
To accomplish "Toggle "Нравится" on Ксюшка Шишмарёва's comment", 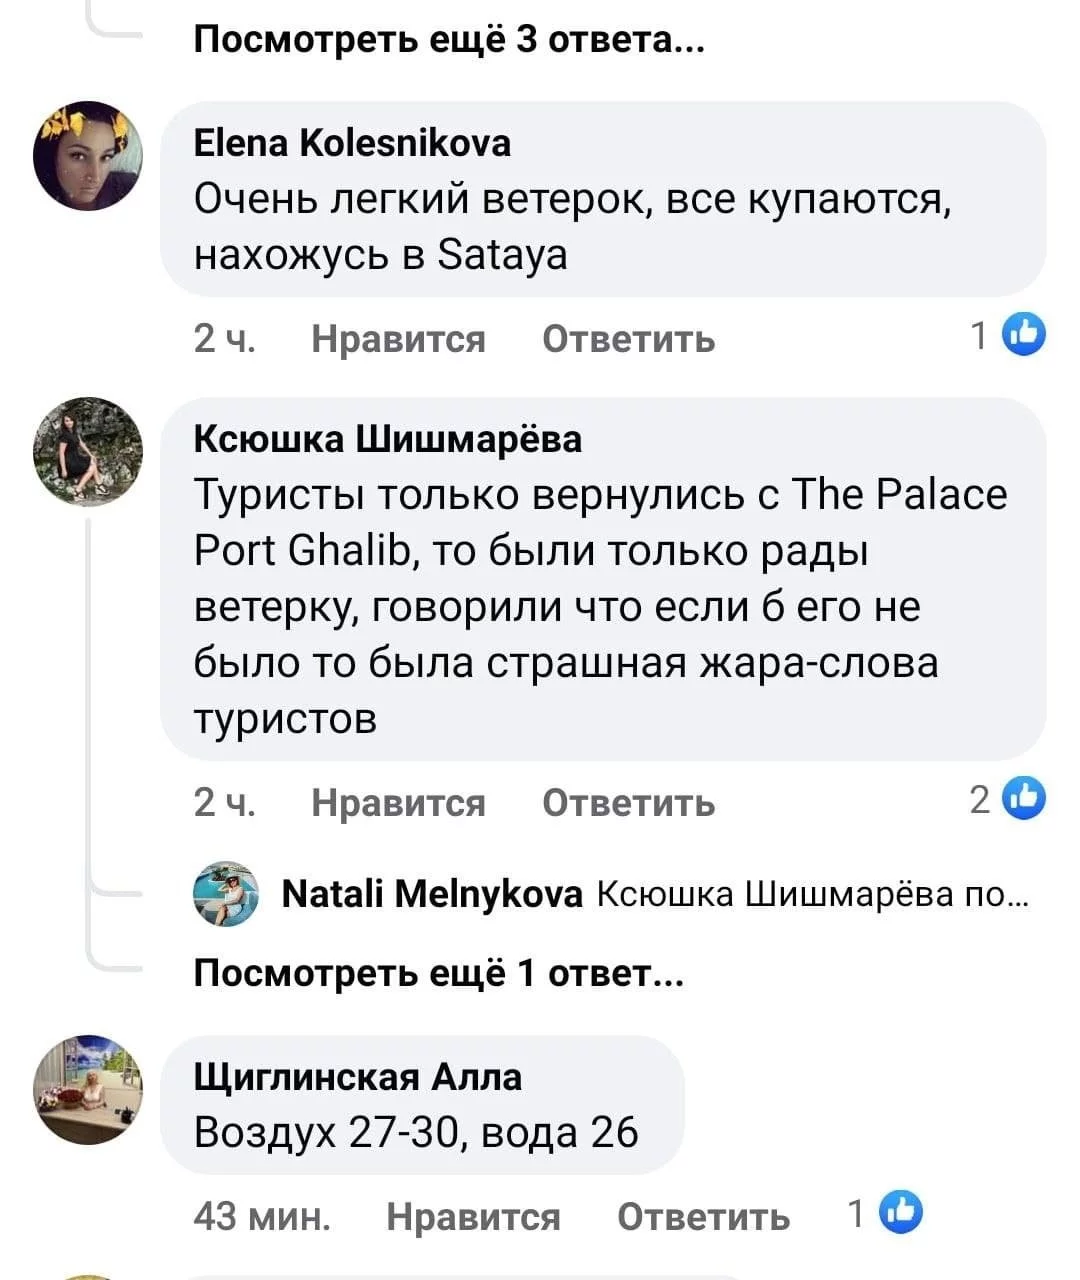I will (398, 802).
